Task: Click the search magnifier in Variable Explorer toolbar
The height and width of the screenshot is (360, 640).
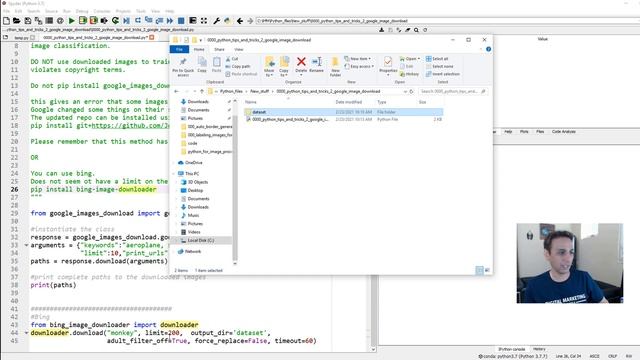Action: pyautogui.click(x=416, y=30)
